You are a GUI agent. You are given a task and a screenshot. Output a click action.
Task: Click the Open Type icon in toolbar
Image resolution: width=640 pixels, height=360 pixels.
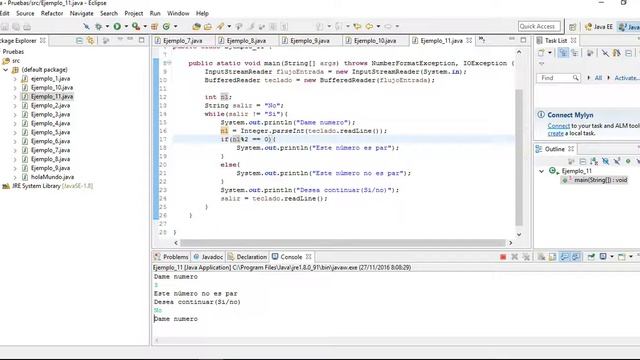click(196, 27)
